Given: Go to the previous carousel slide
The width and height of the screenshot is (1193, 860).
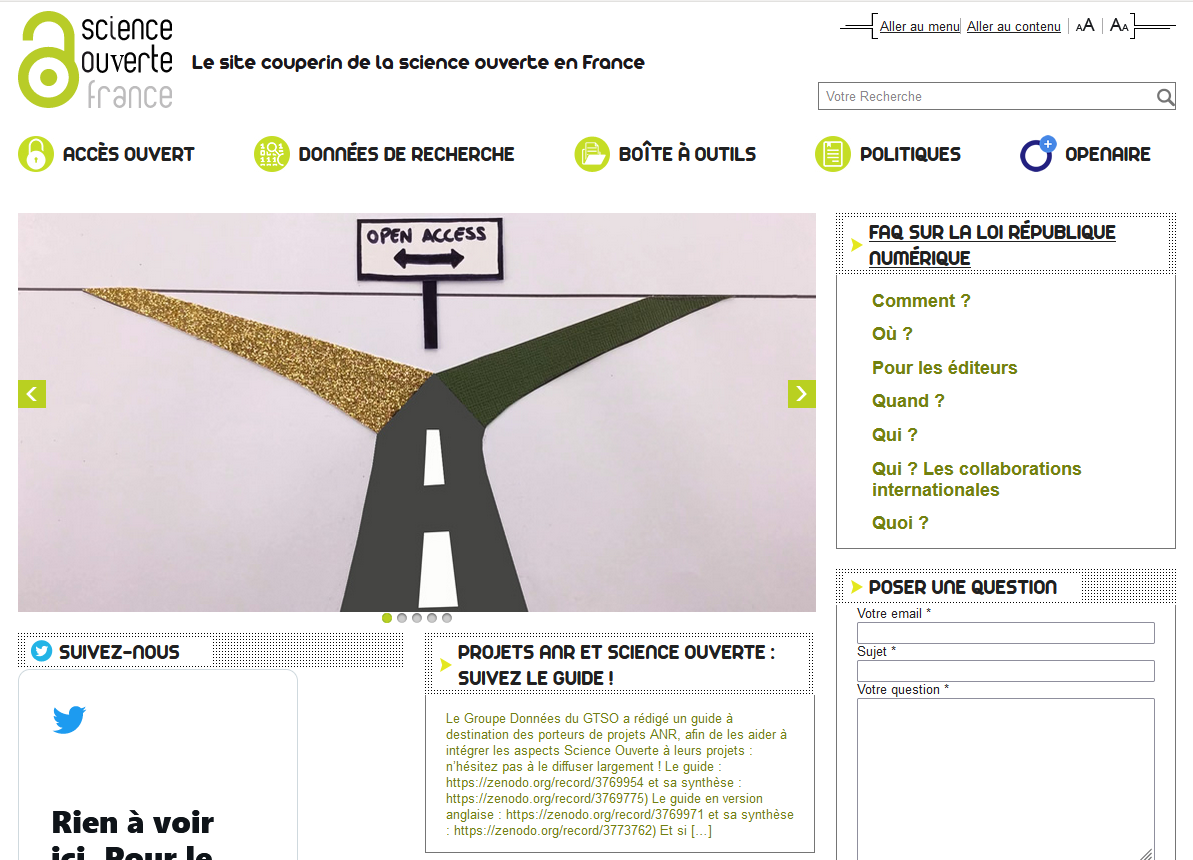Looking at the screenshot, I should 32,394.
